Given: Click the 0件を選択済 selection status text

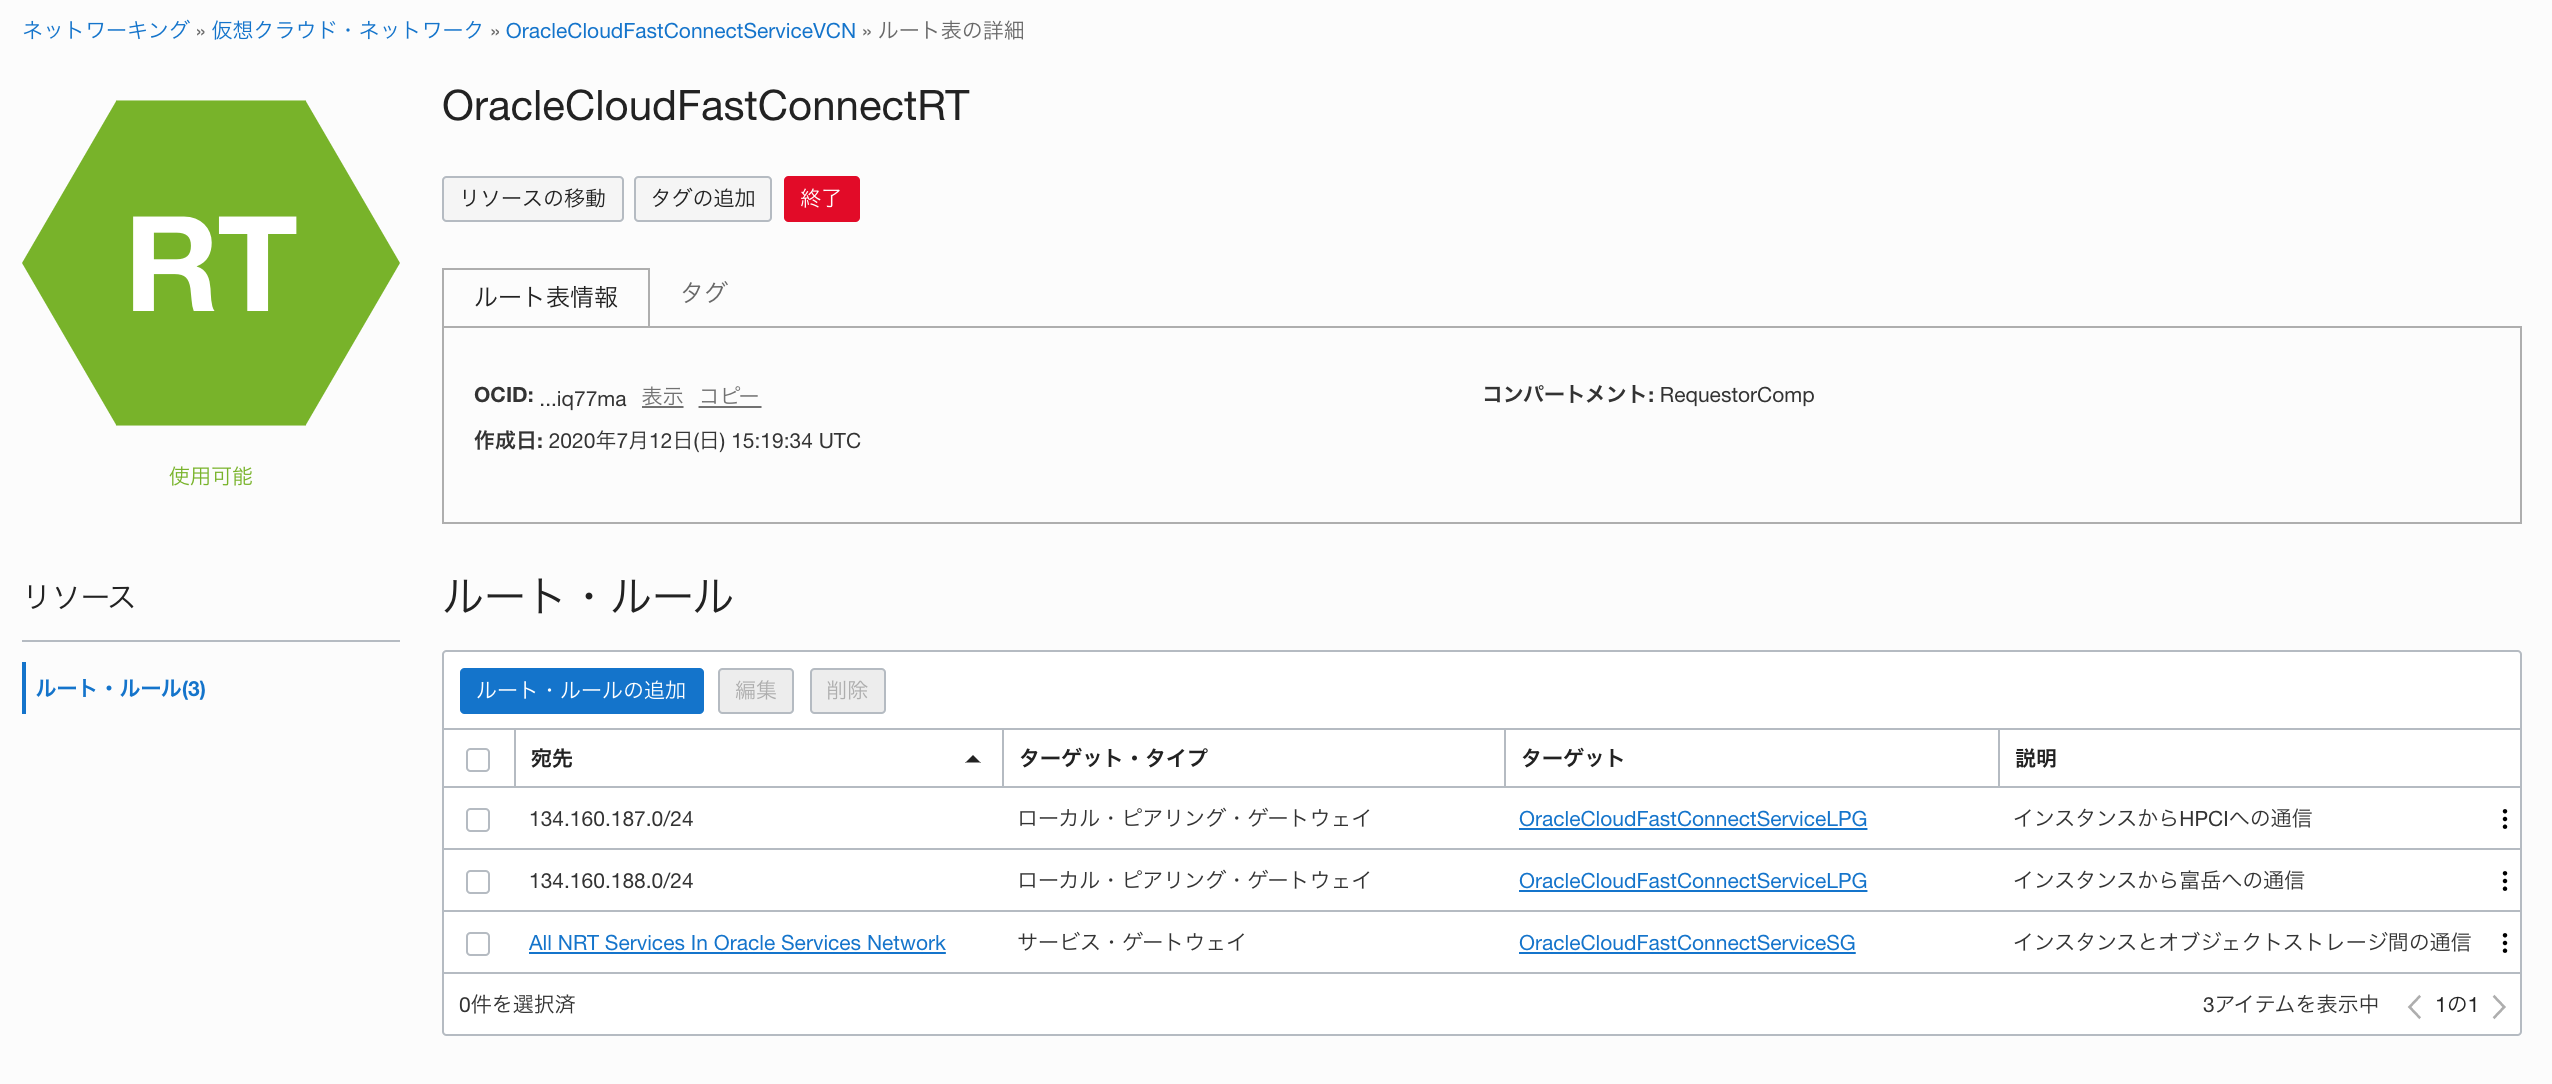Looking at the screenshot, I should click(x=517, y=1004).
